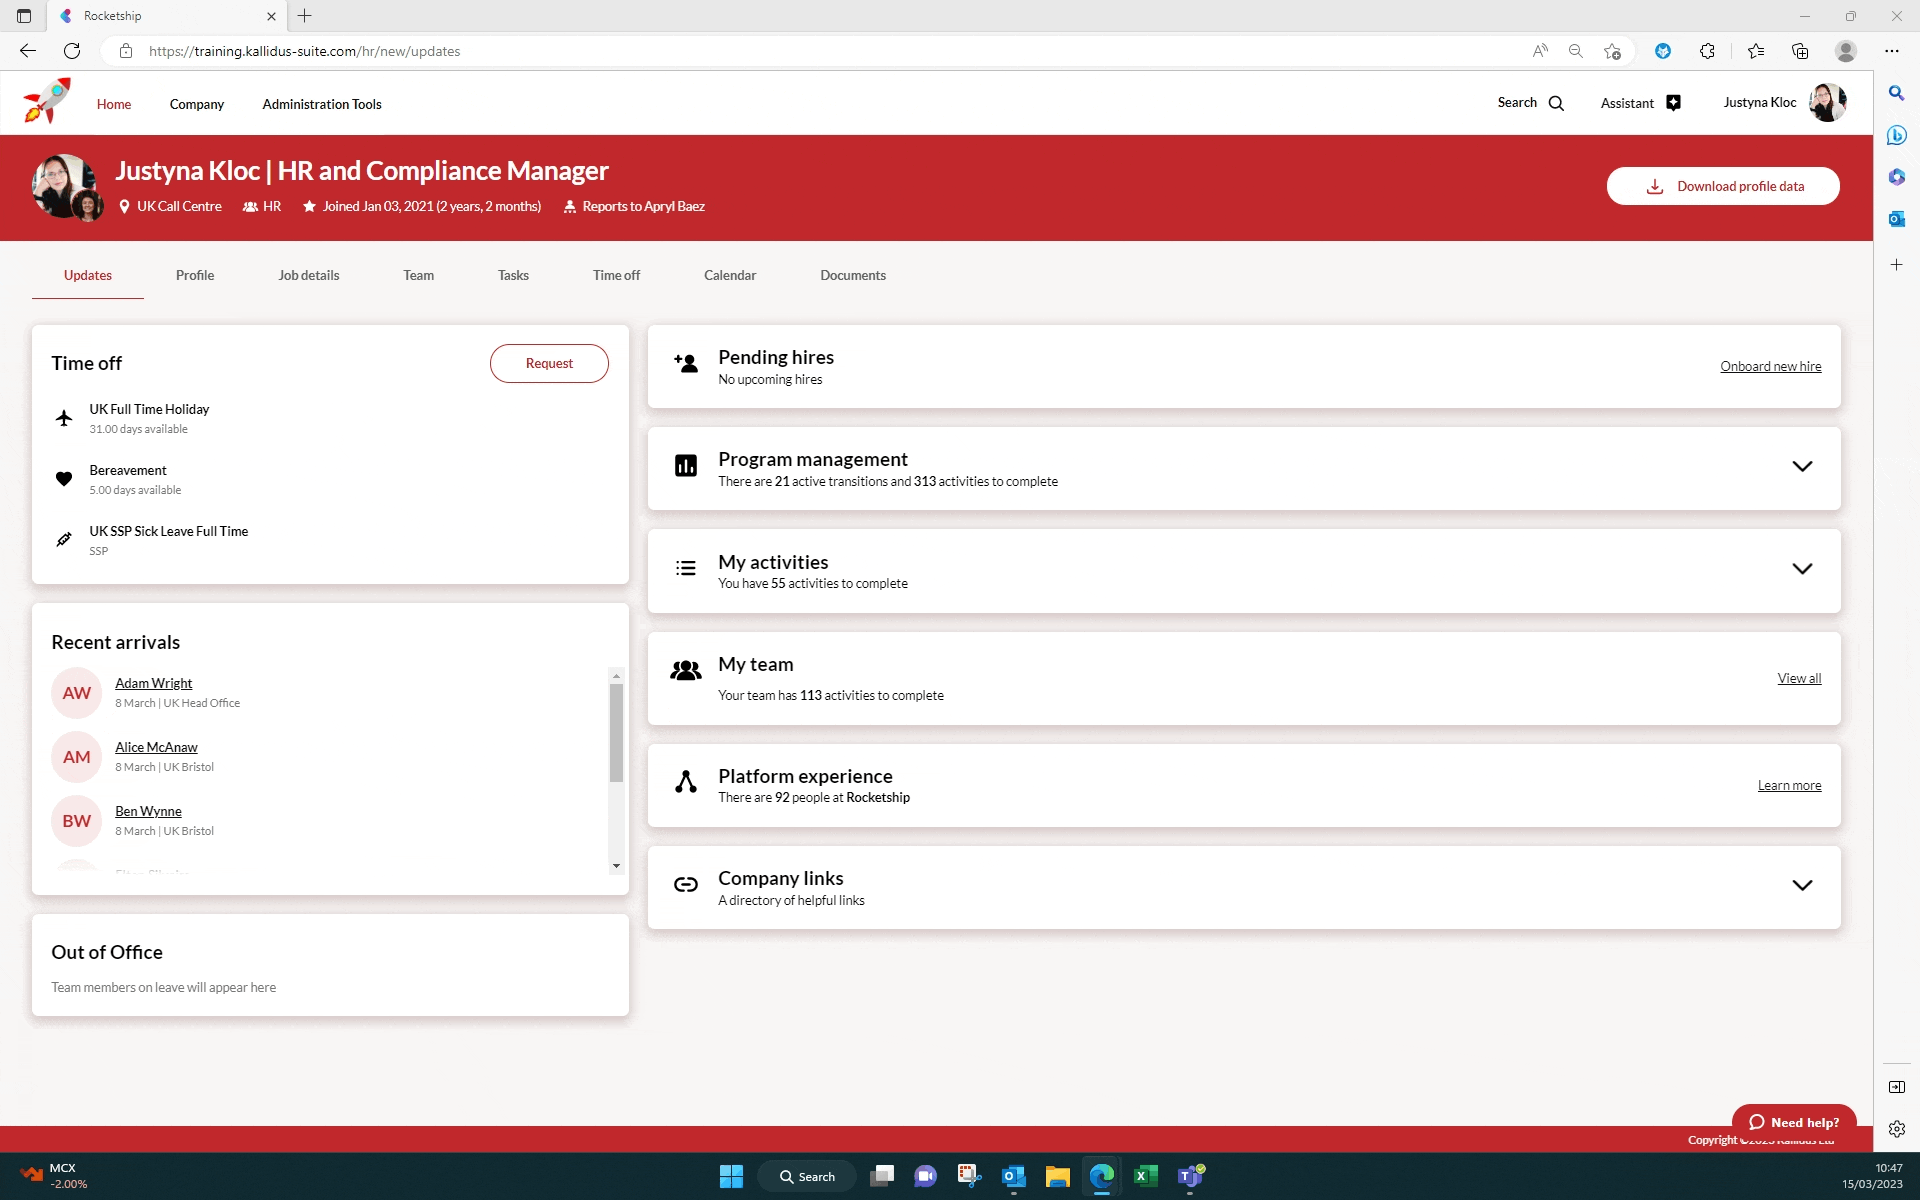Click the Search magnifier icon in header

coord(1556,103)
